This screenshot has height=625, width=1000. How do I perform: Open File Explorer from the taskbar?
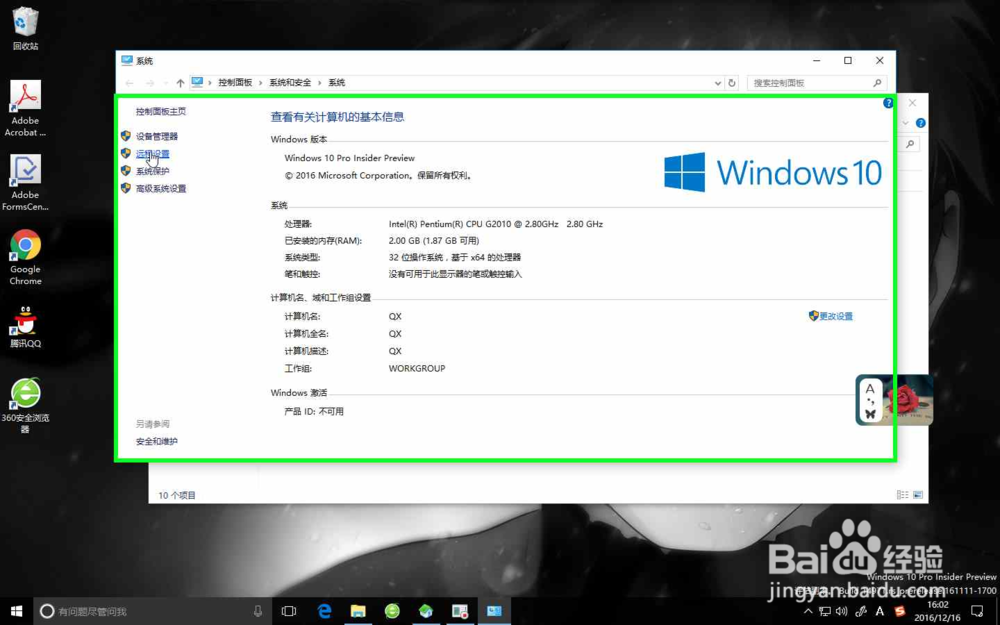tap(358, 611)
